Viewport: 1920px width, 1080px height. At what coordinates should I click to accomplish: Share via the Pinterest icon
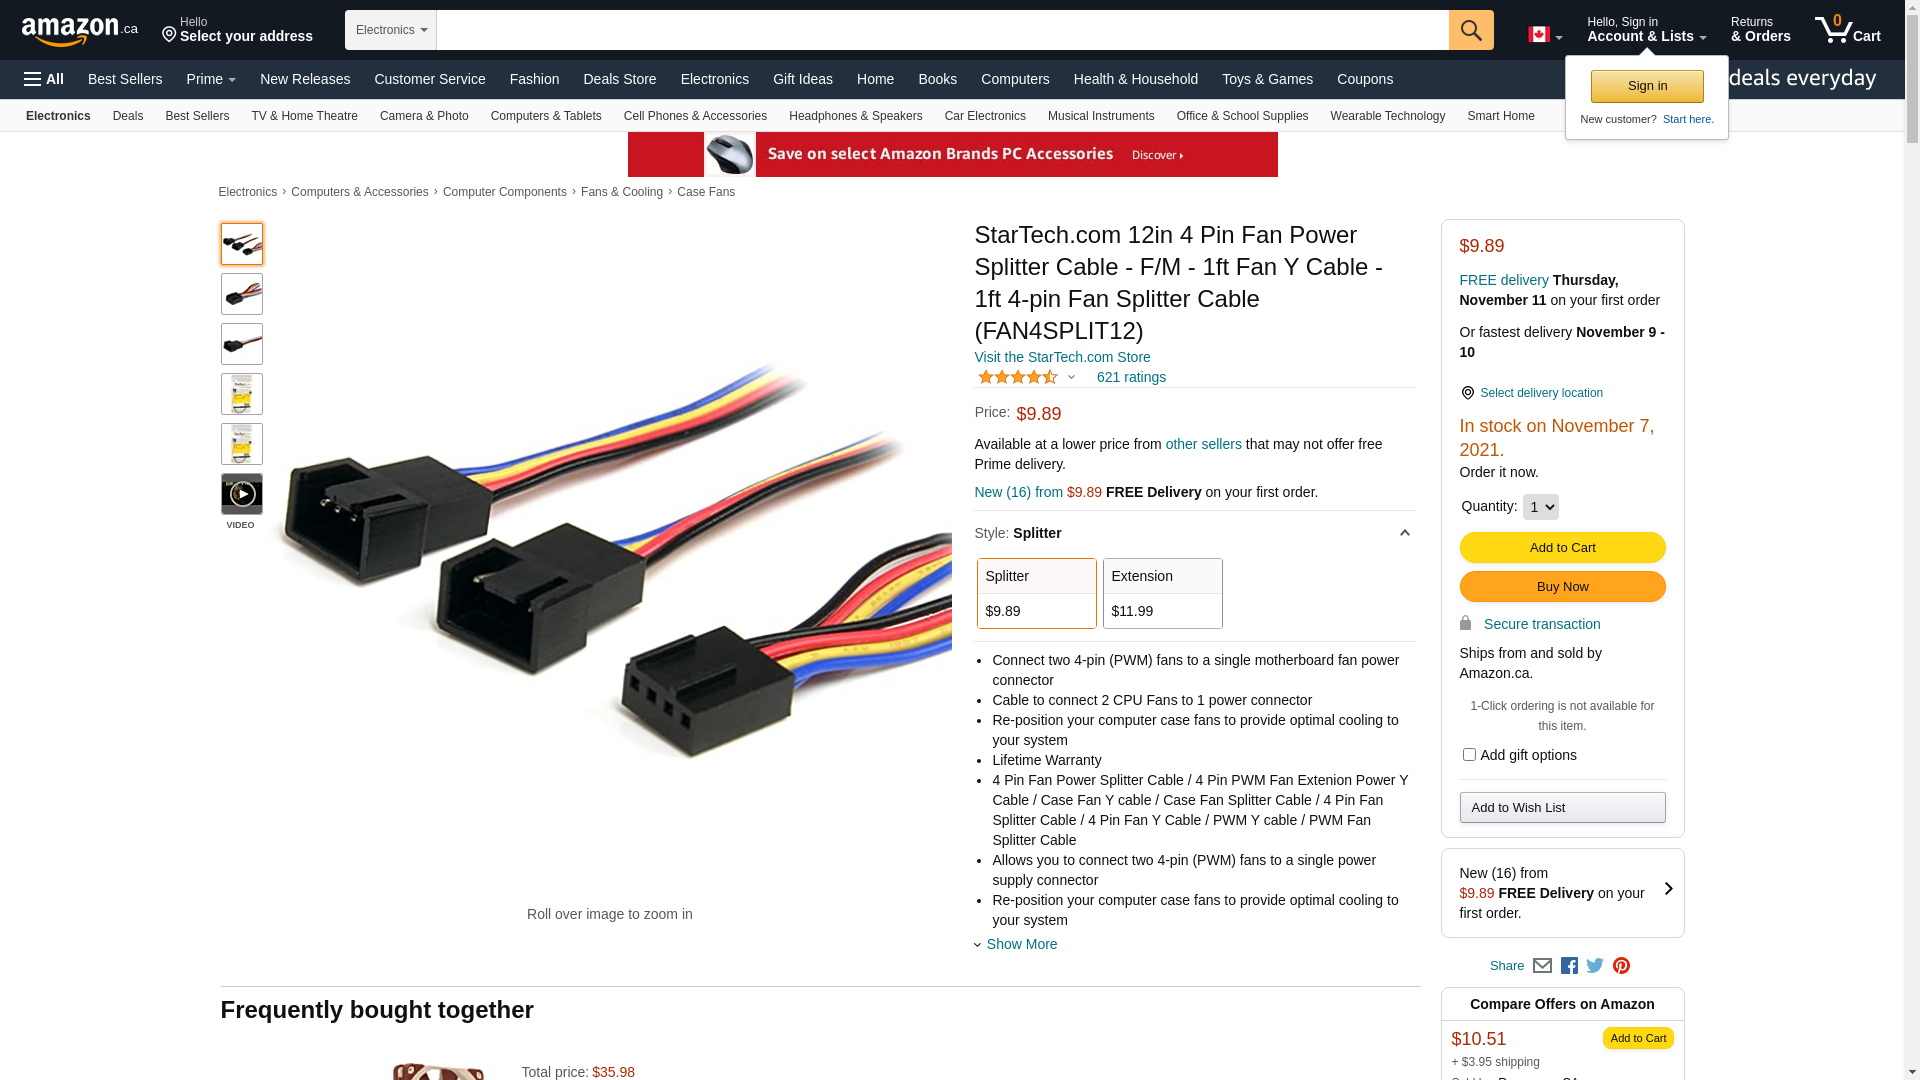[1621, 966]
